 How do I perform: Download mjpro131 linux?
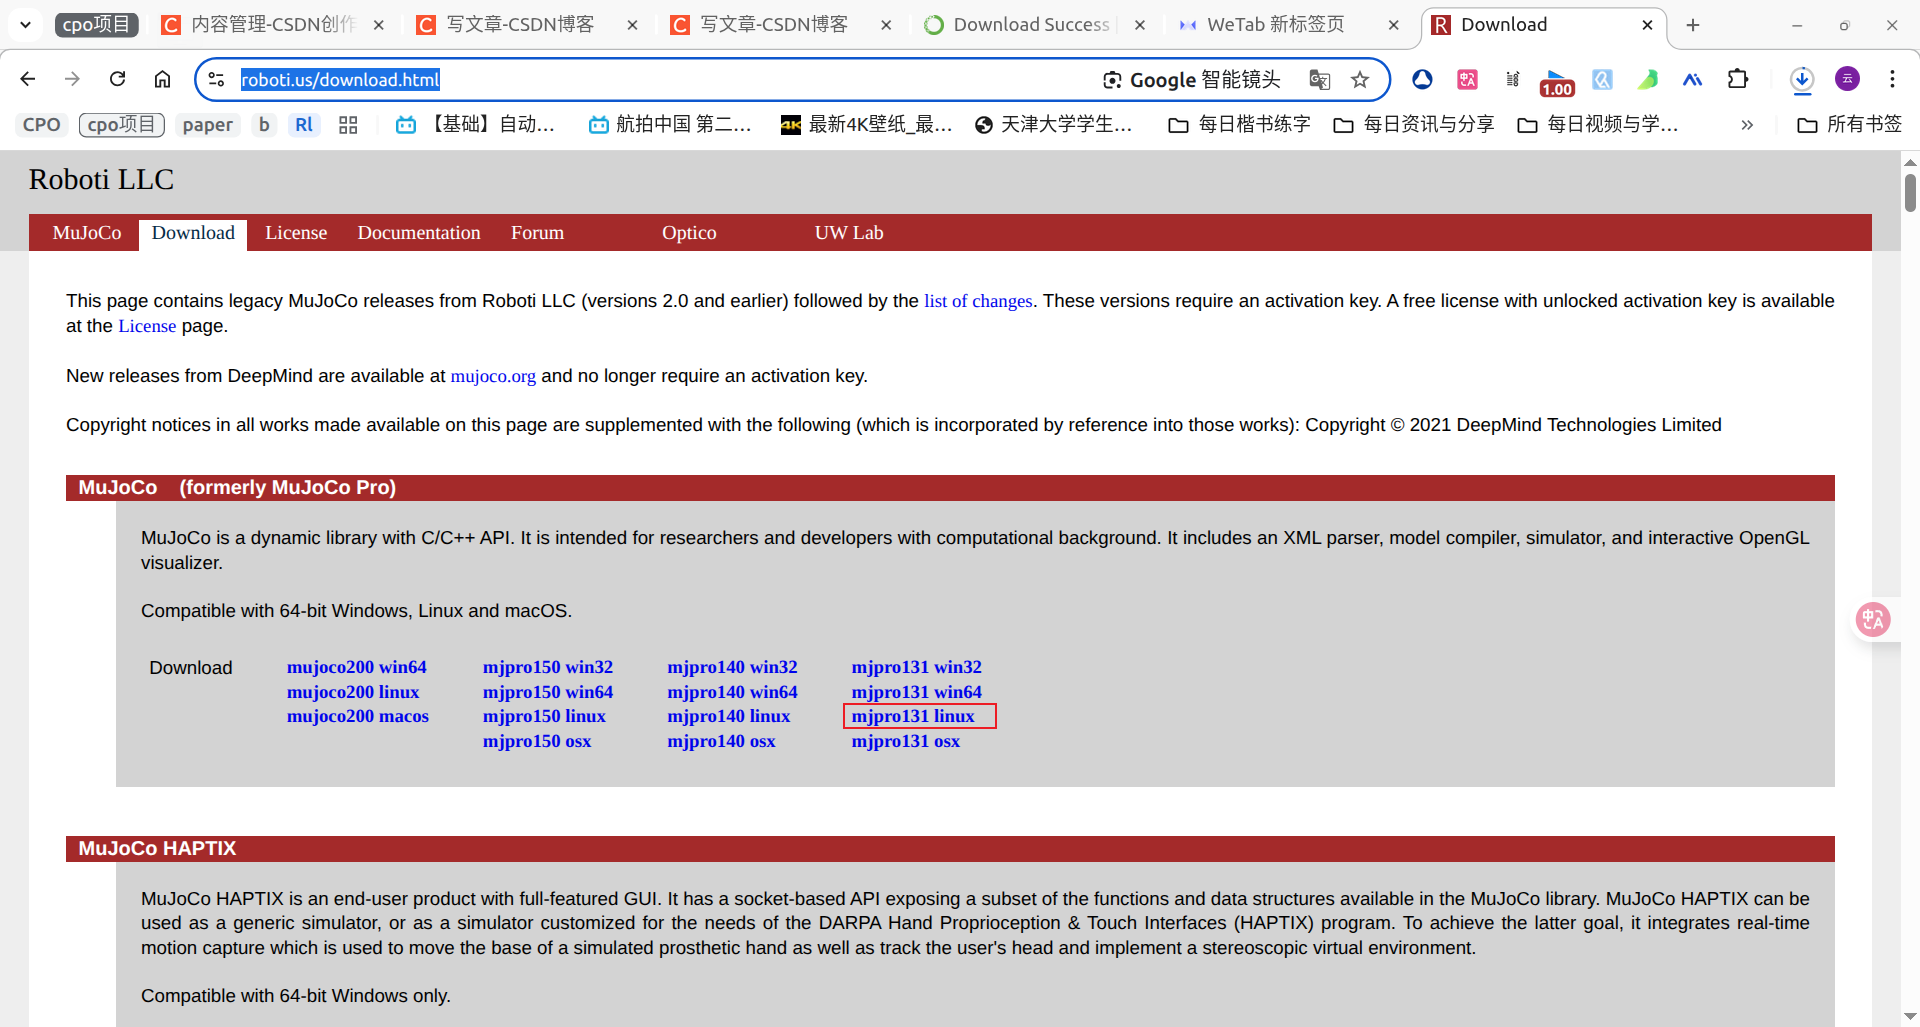tap(913, 716)
